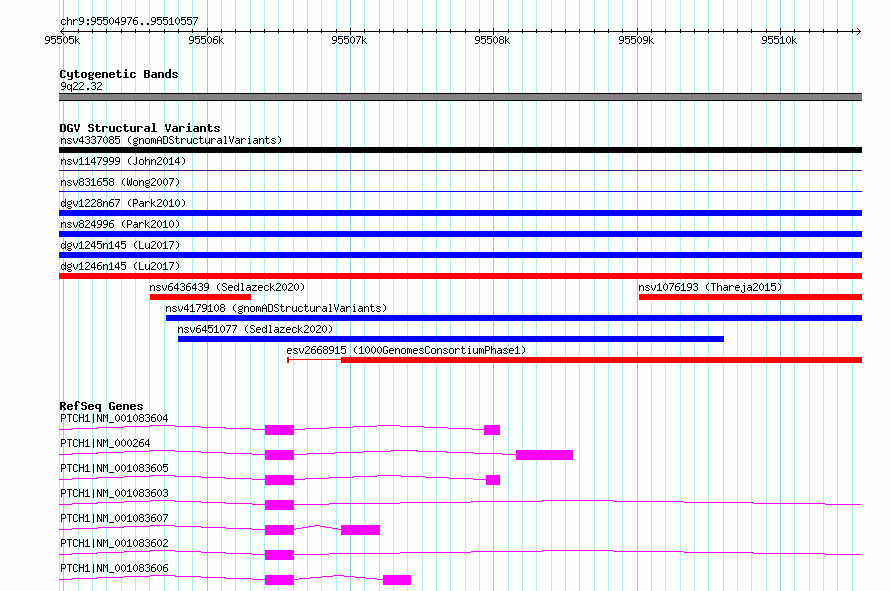The image size is (890, 591).
Task: Click the nsv1076193 (Thareja2015) label
Action: (x=710, y=287)
